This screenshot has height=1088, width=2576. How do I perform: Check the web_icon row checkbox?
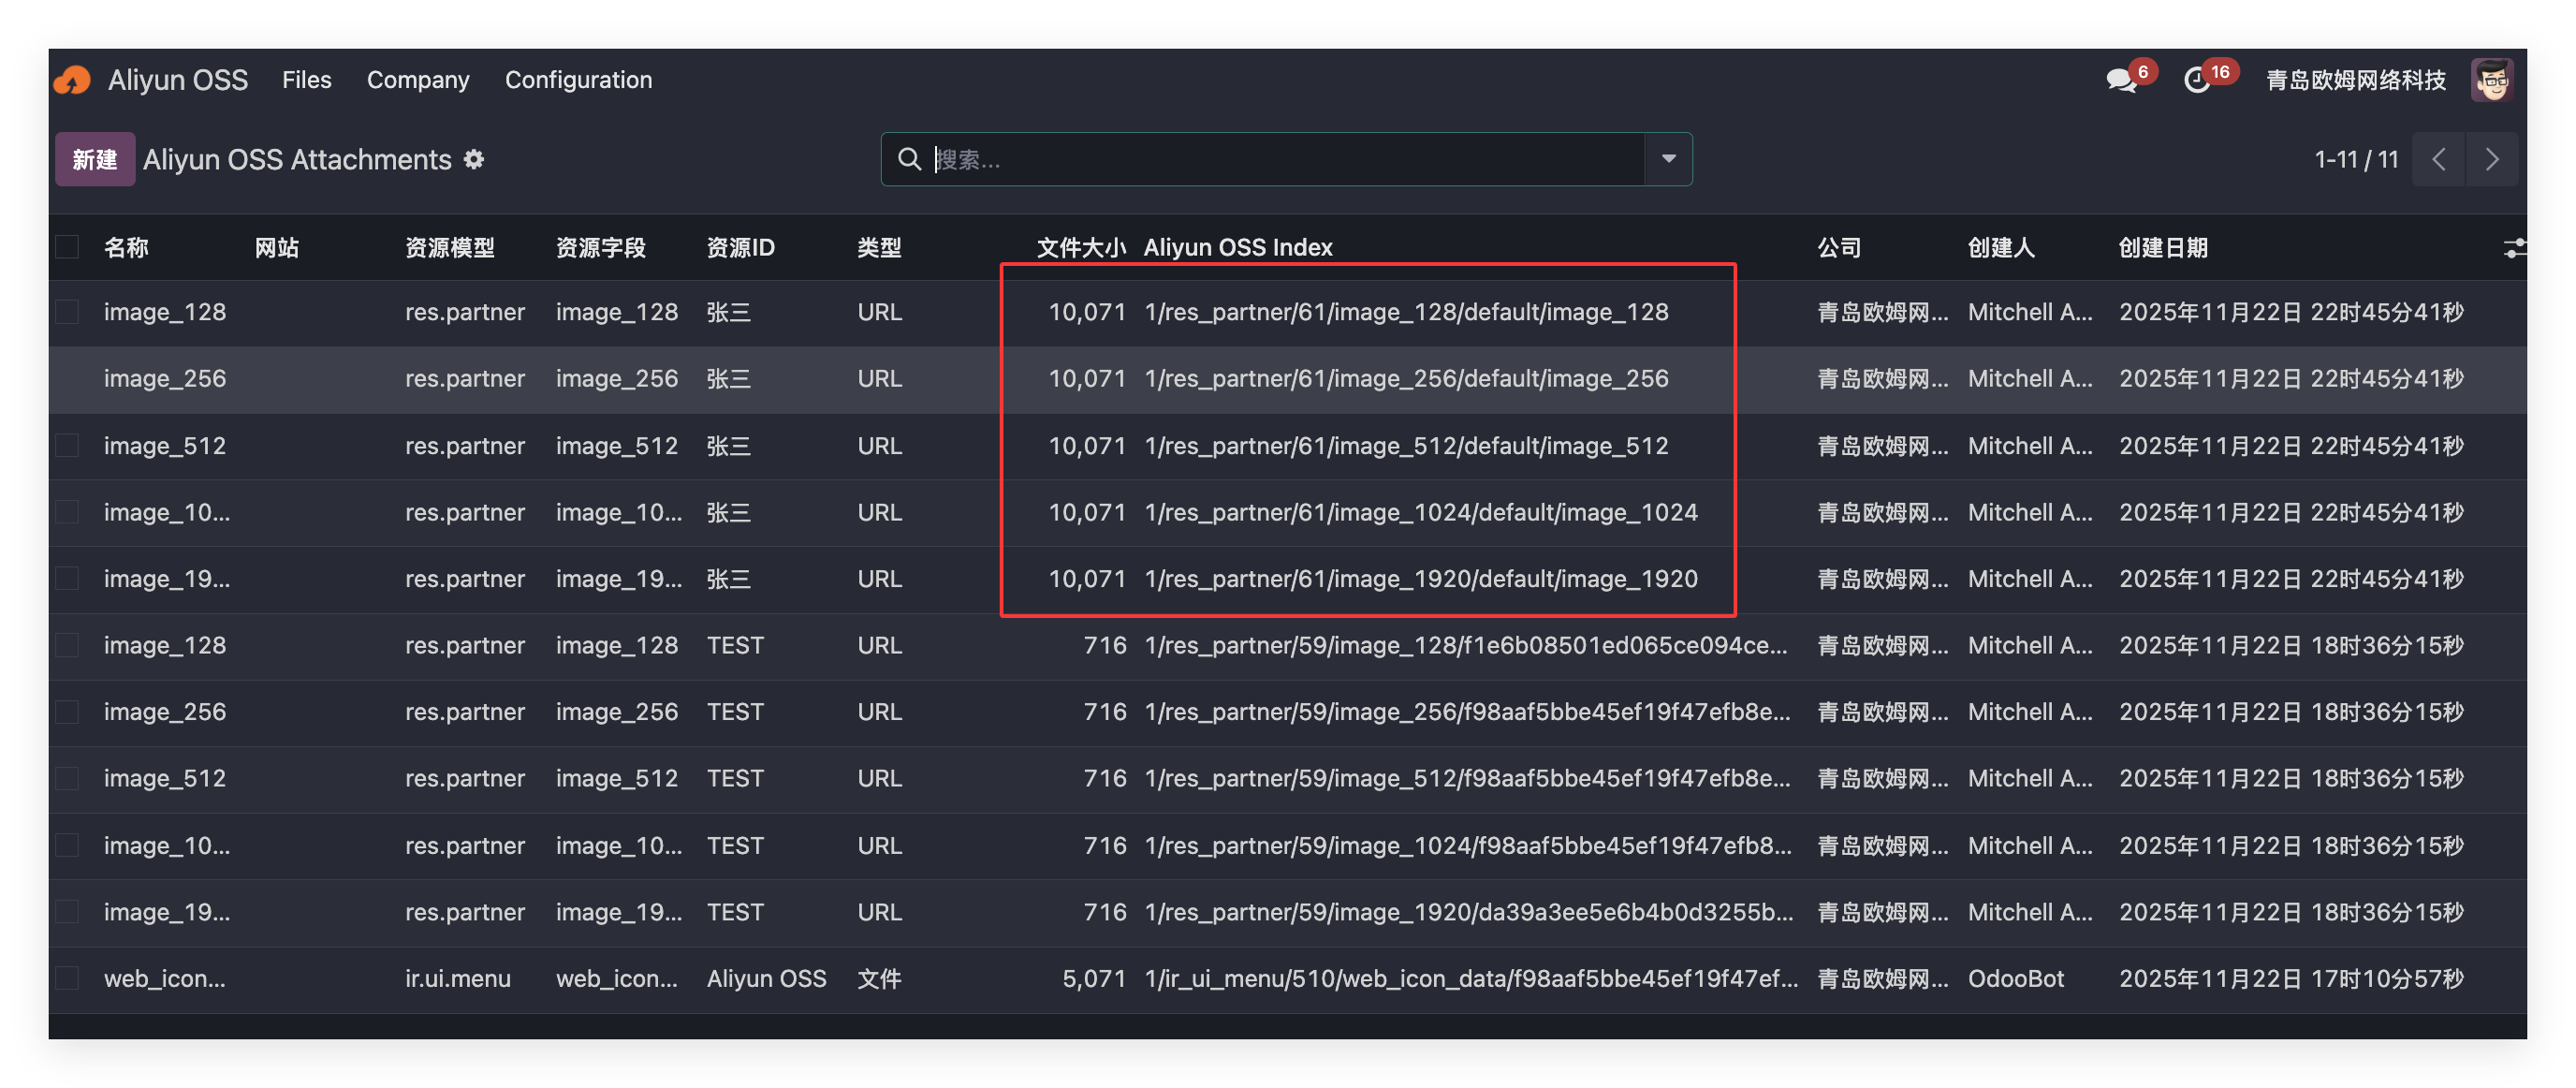point(67,978)
